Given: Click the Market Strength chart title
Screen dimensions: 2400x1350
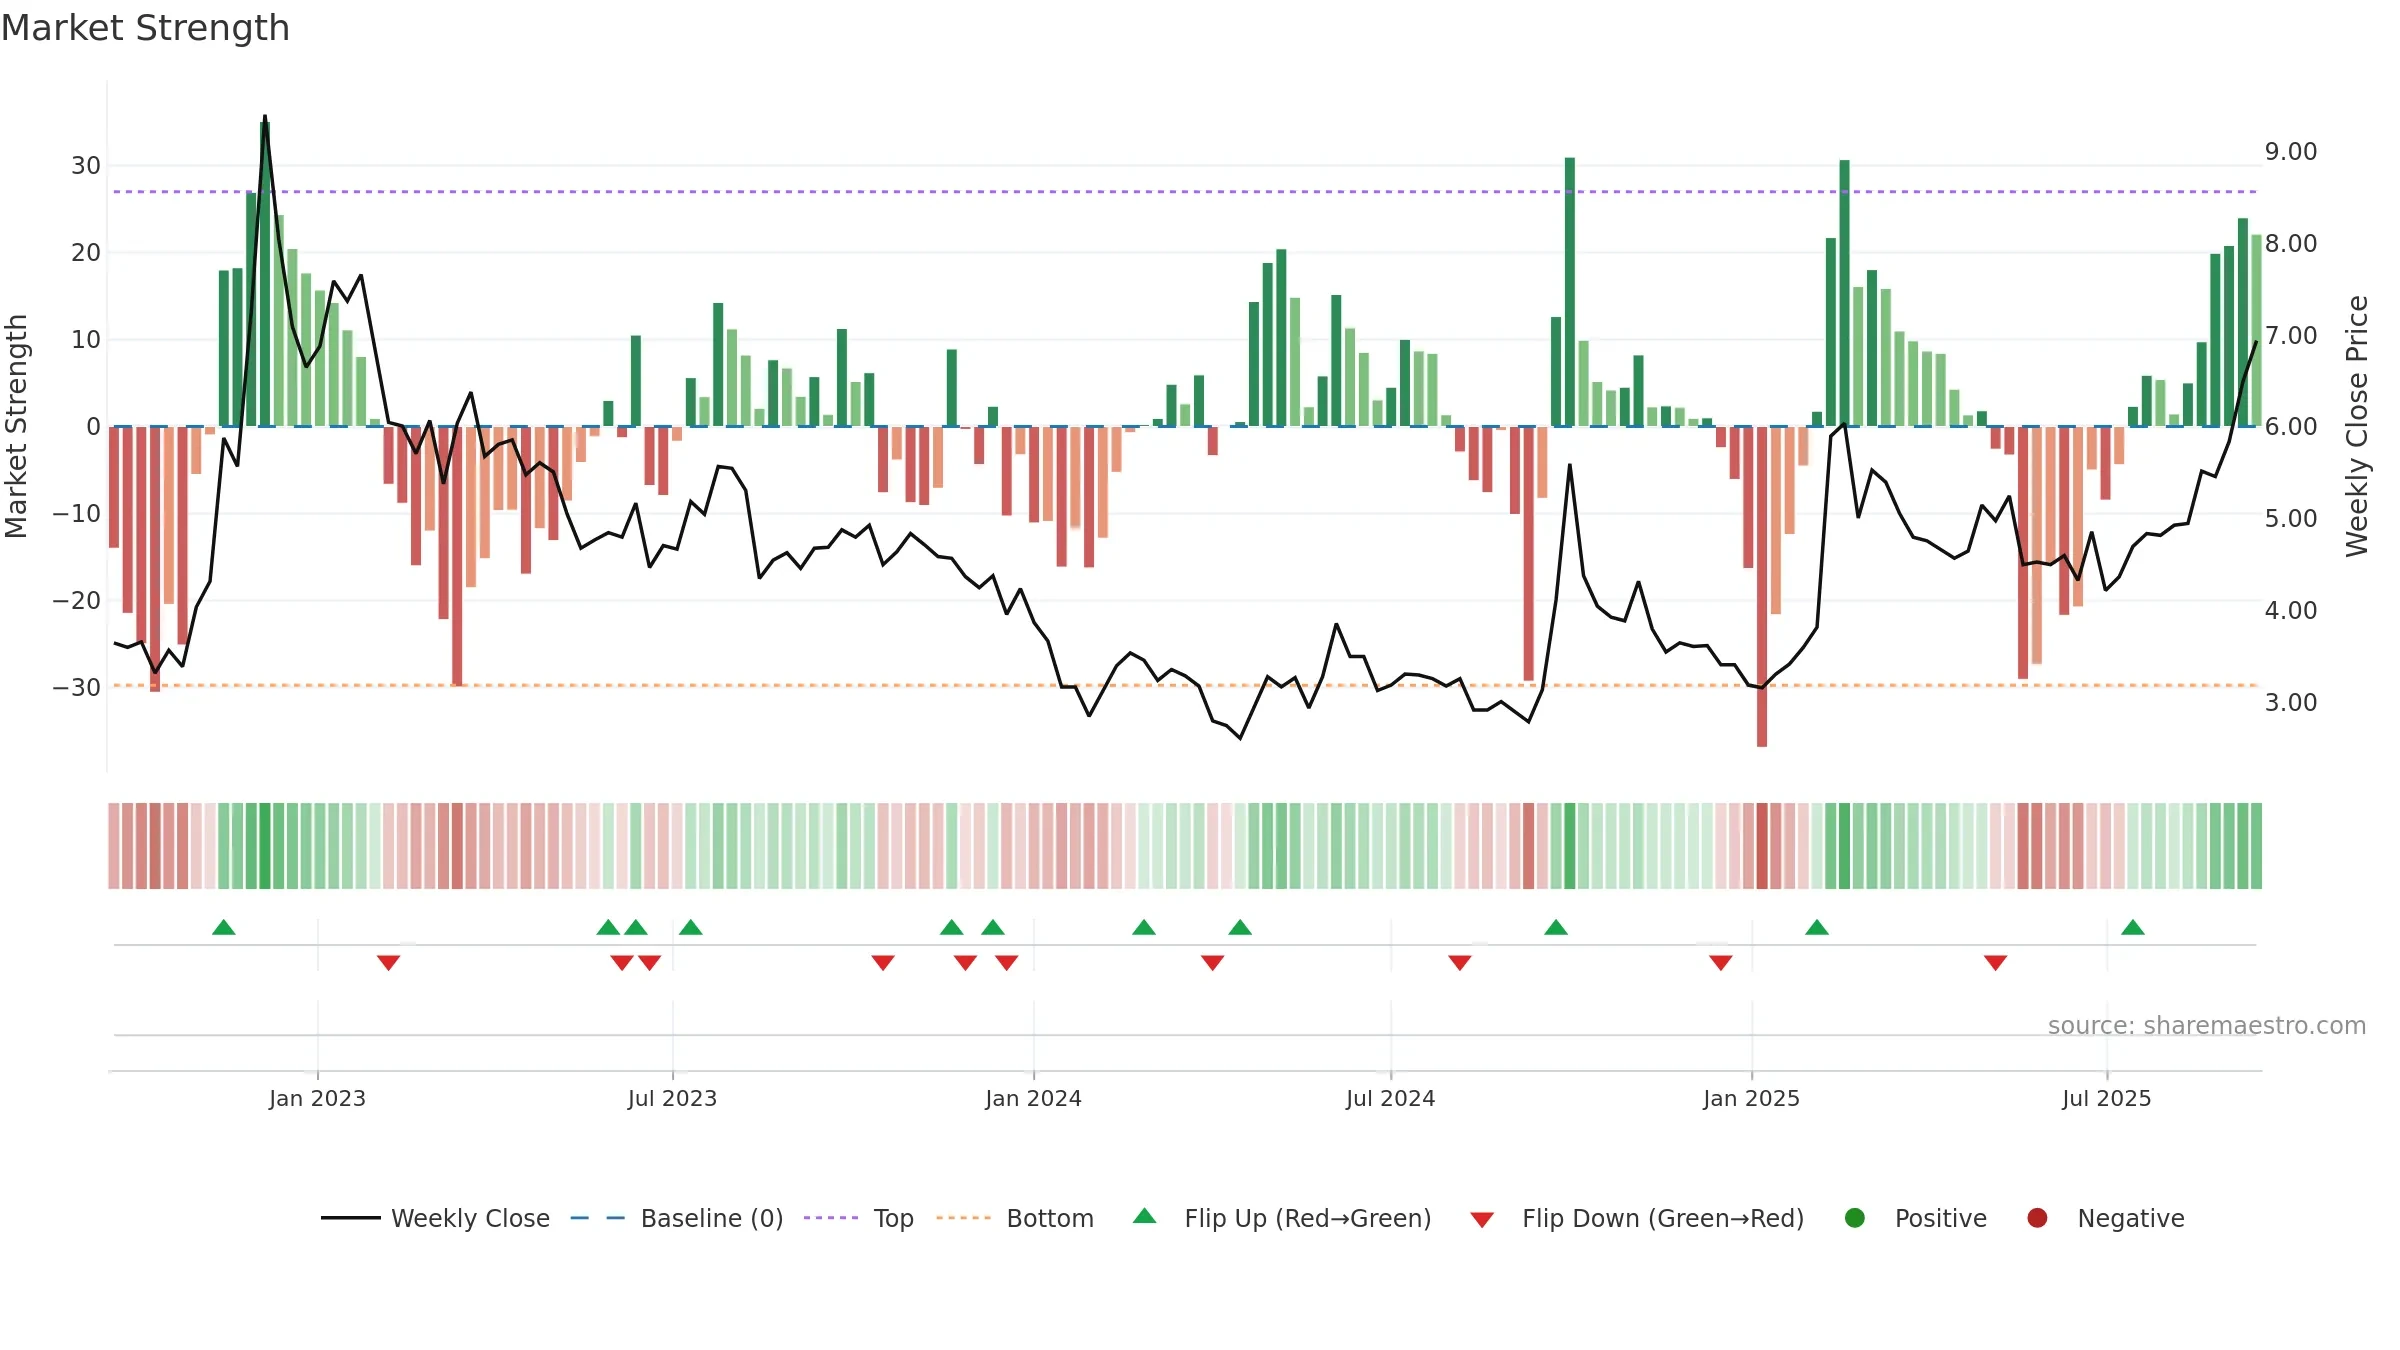Looking at the screenshot, I should [145, 28].
